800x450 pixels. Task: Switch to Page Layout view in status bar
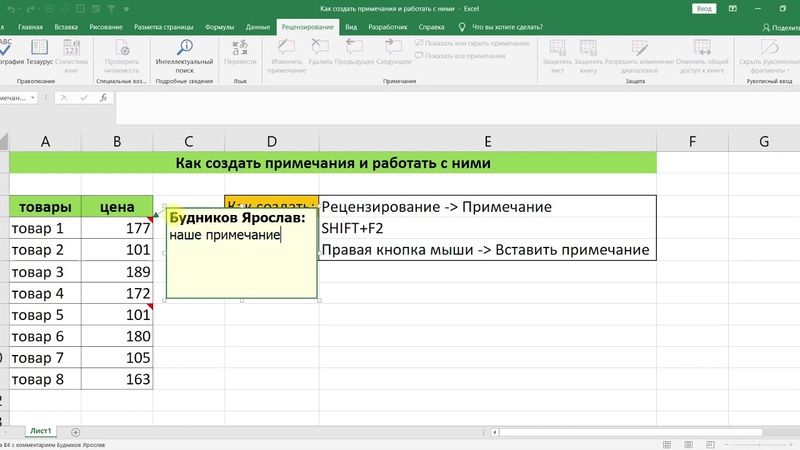688,444
